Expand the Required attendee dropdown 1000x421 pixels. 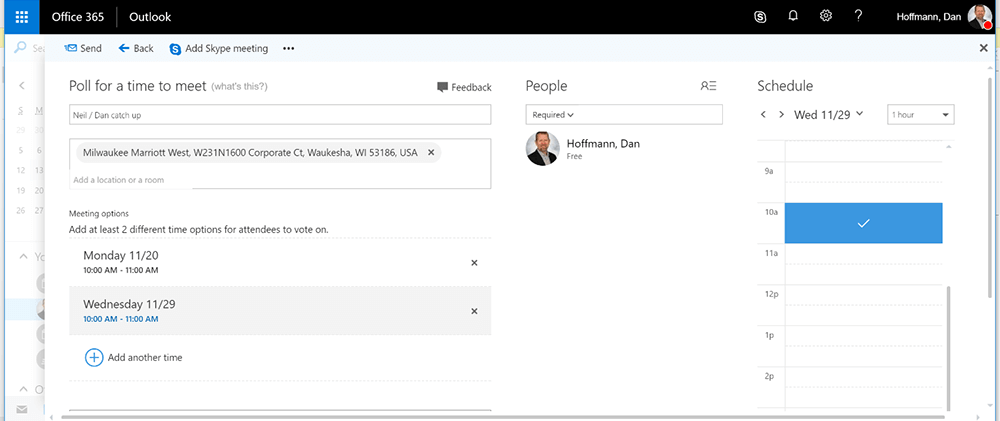(553, 115)
